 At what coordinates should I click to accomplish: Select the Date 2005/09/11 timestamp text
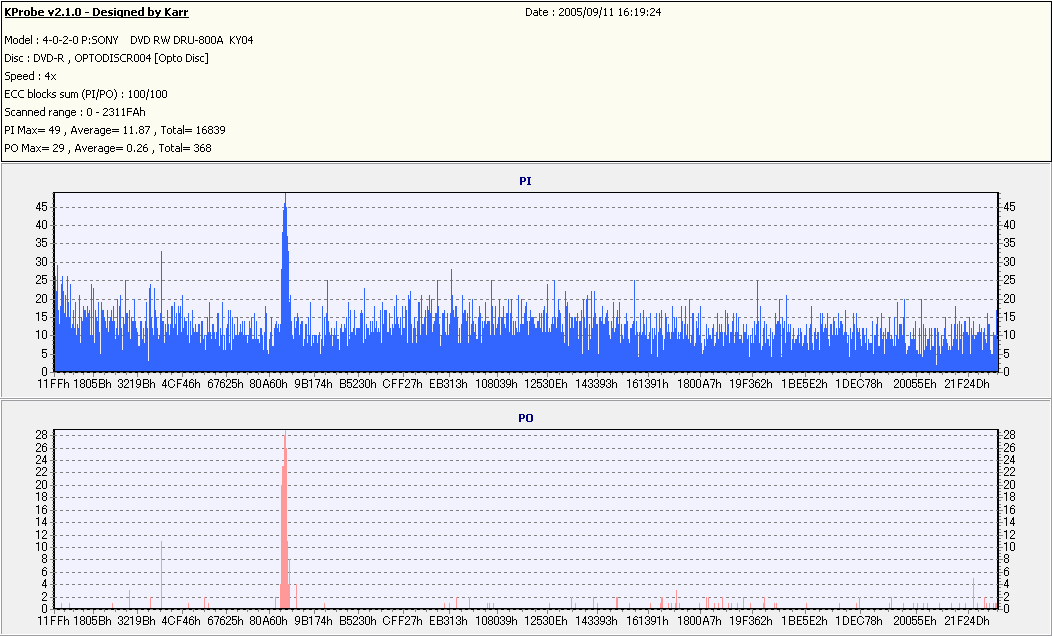593,12
